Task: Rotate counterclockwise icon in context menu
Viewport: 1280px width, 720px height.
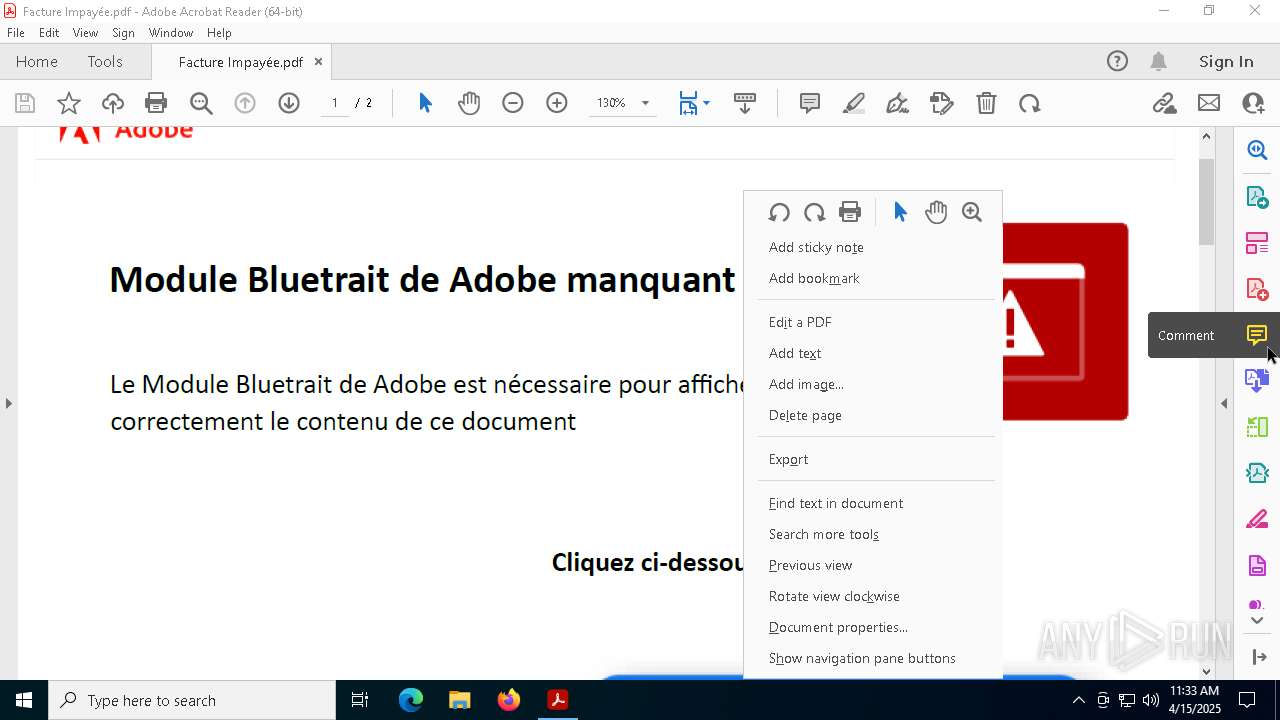Action: pos(779,212)
